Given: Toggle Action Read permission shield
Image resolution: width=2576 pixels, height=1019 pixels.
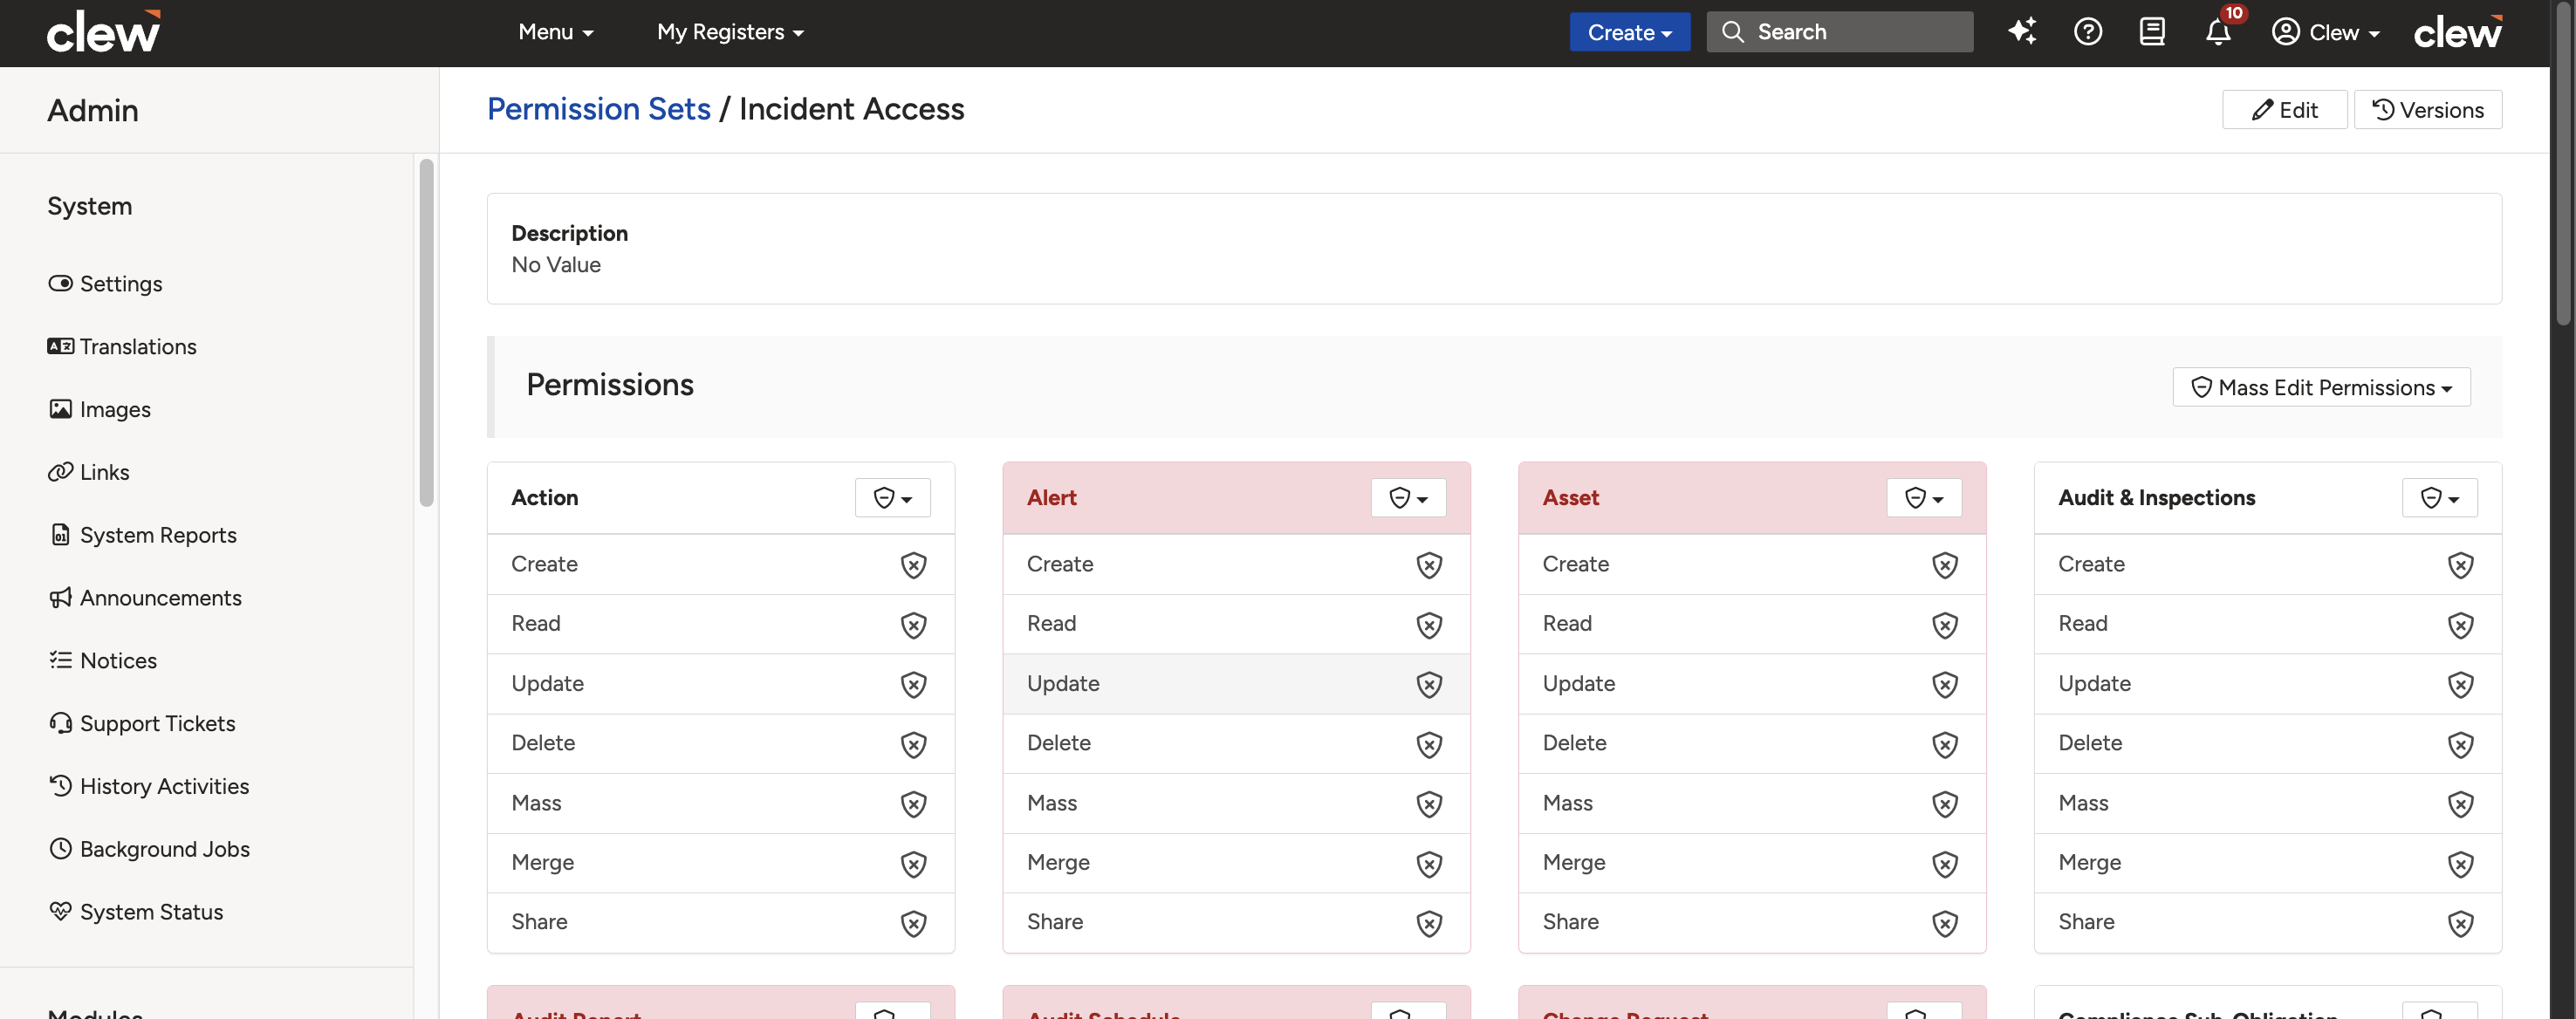Looking at the screenshot, I should [x=913, y=625].
